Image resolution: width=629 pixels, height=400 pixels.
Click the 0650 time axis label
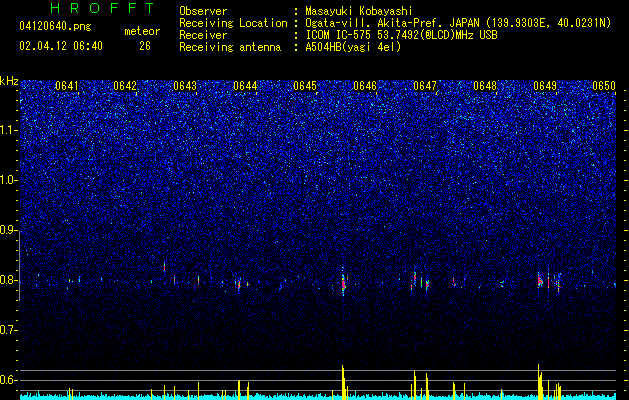pos(604,86)
